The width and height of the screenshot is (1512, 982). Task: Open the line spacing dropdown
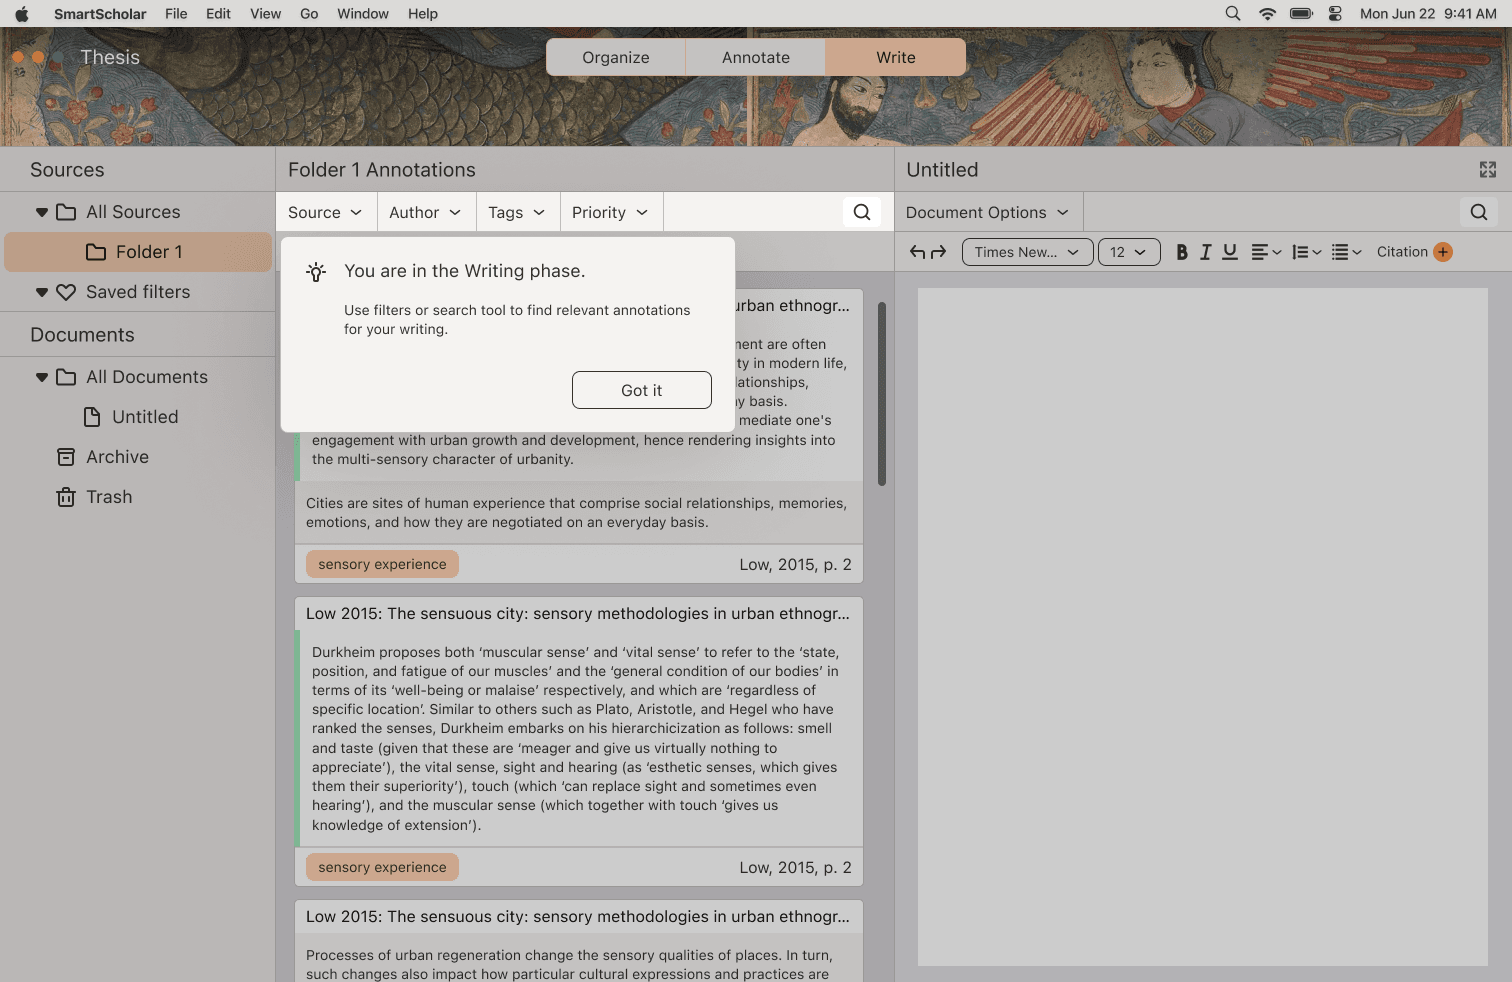coord(1307,252)
